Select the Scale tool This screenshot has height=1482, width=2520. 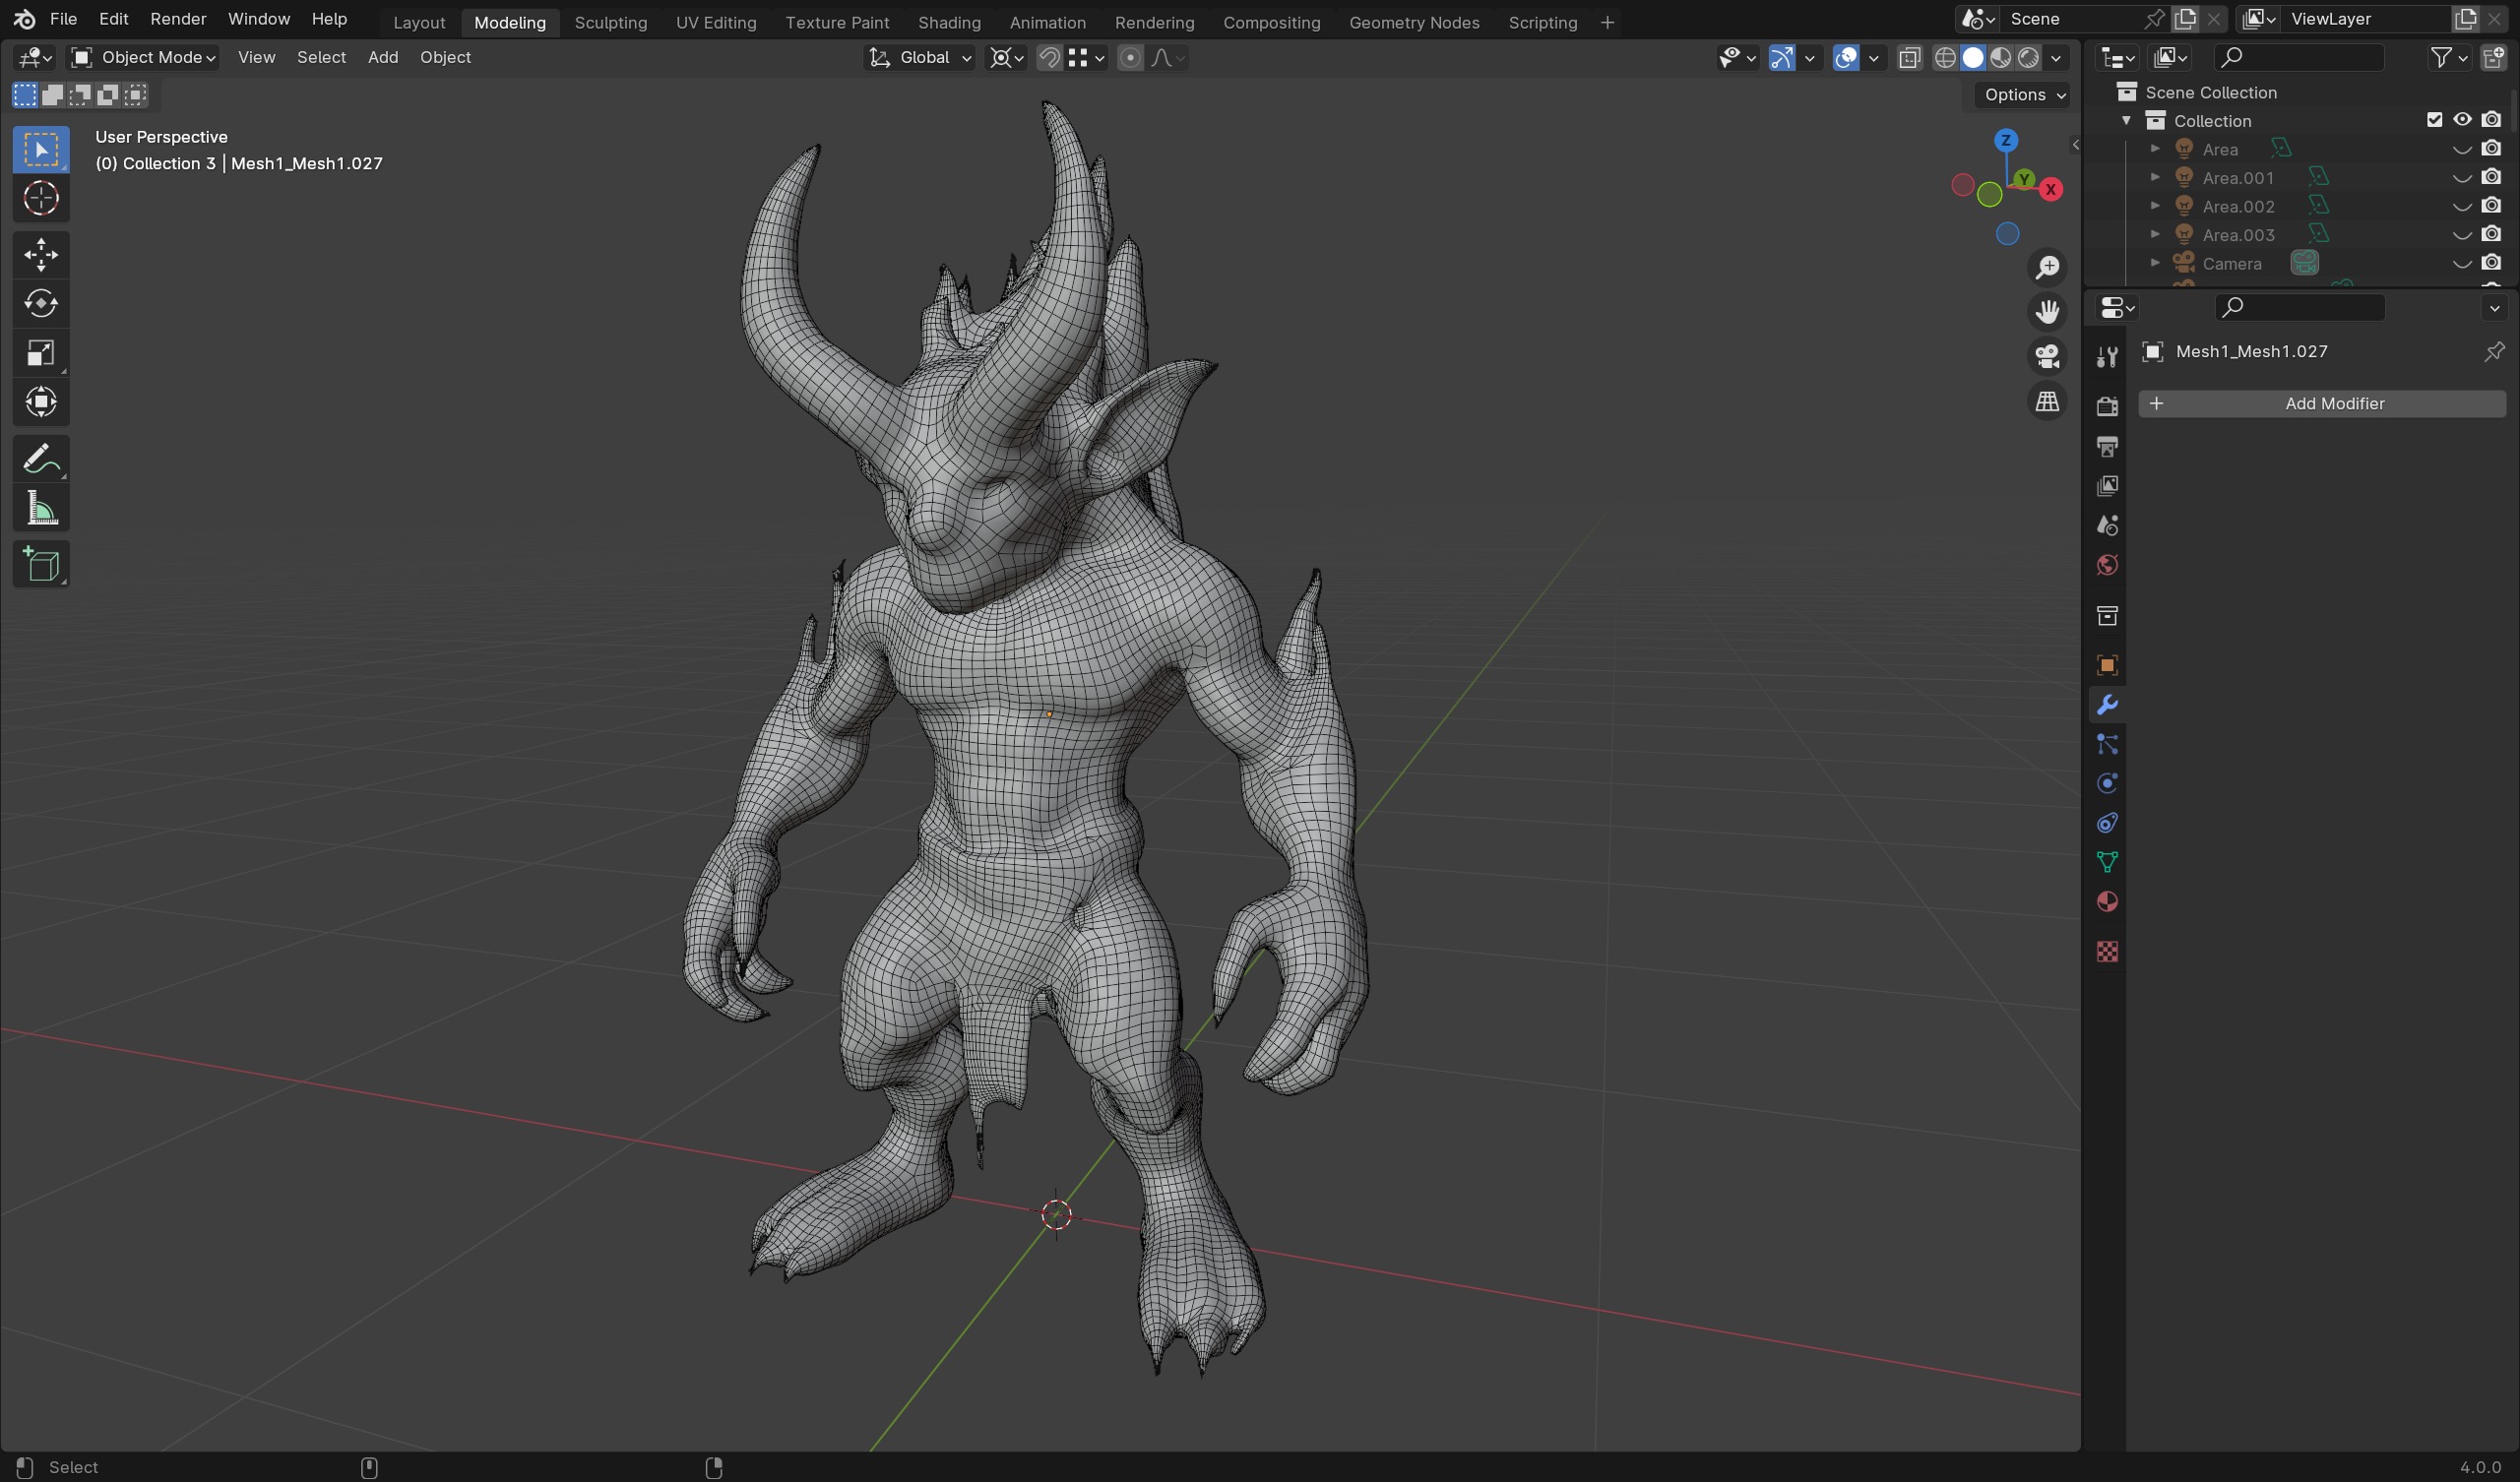tap(41, 352)
